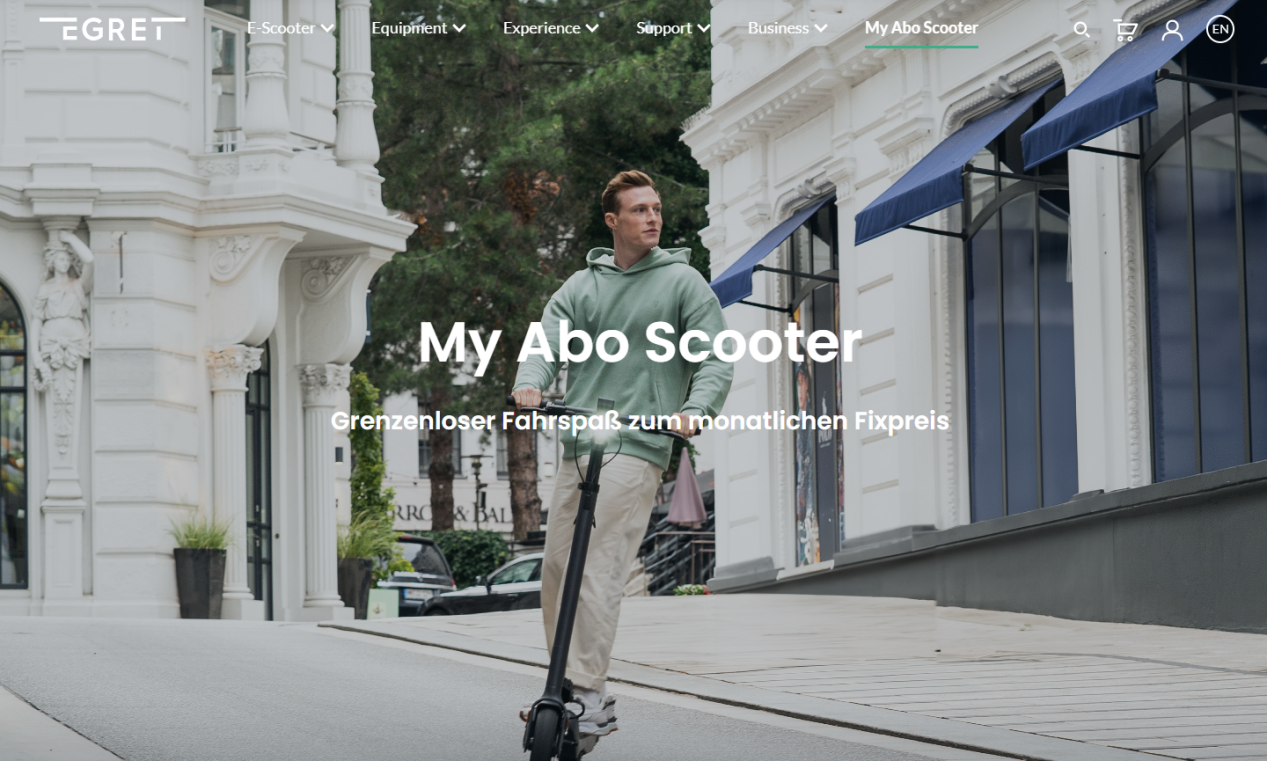
Task: Open the Support menu label
Action: tap(664, 28)
